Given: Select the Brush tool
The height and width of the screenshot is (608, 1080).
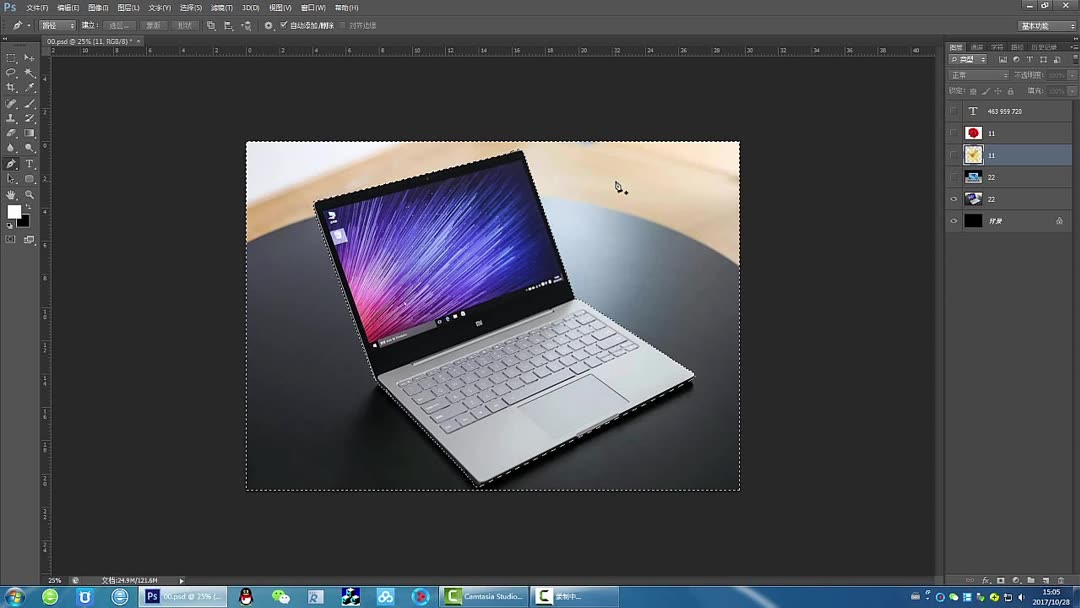Looking at the screenshot, I should (29, 103).
